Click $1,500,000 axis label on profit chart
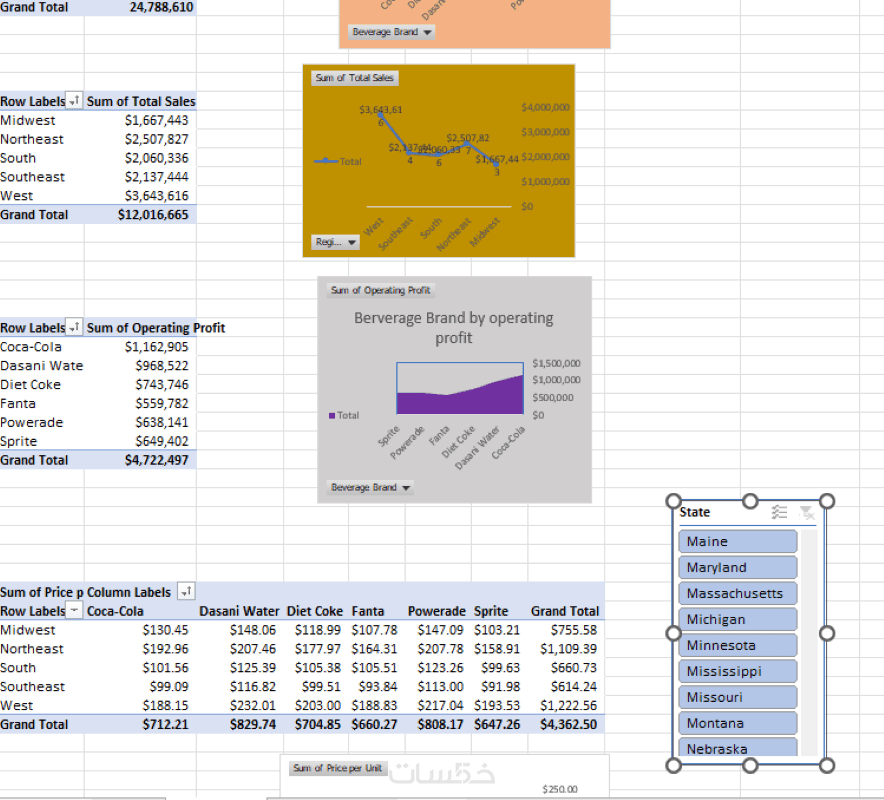The width and height of the screenshot is (884, 800). click(556, 363)
